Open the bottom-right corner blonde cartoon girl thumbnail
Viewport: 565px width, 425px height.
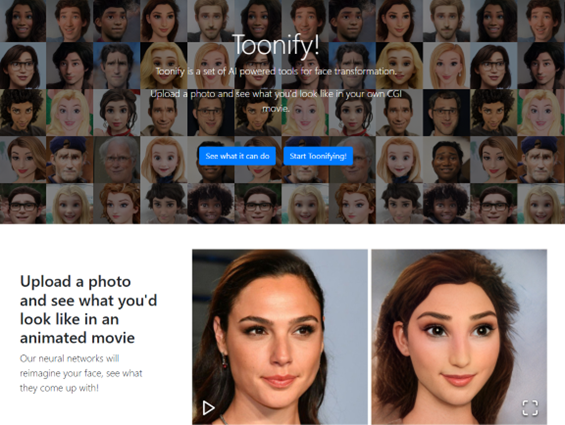541,204
